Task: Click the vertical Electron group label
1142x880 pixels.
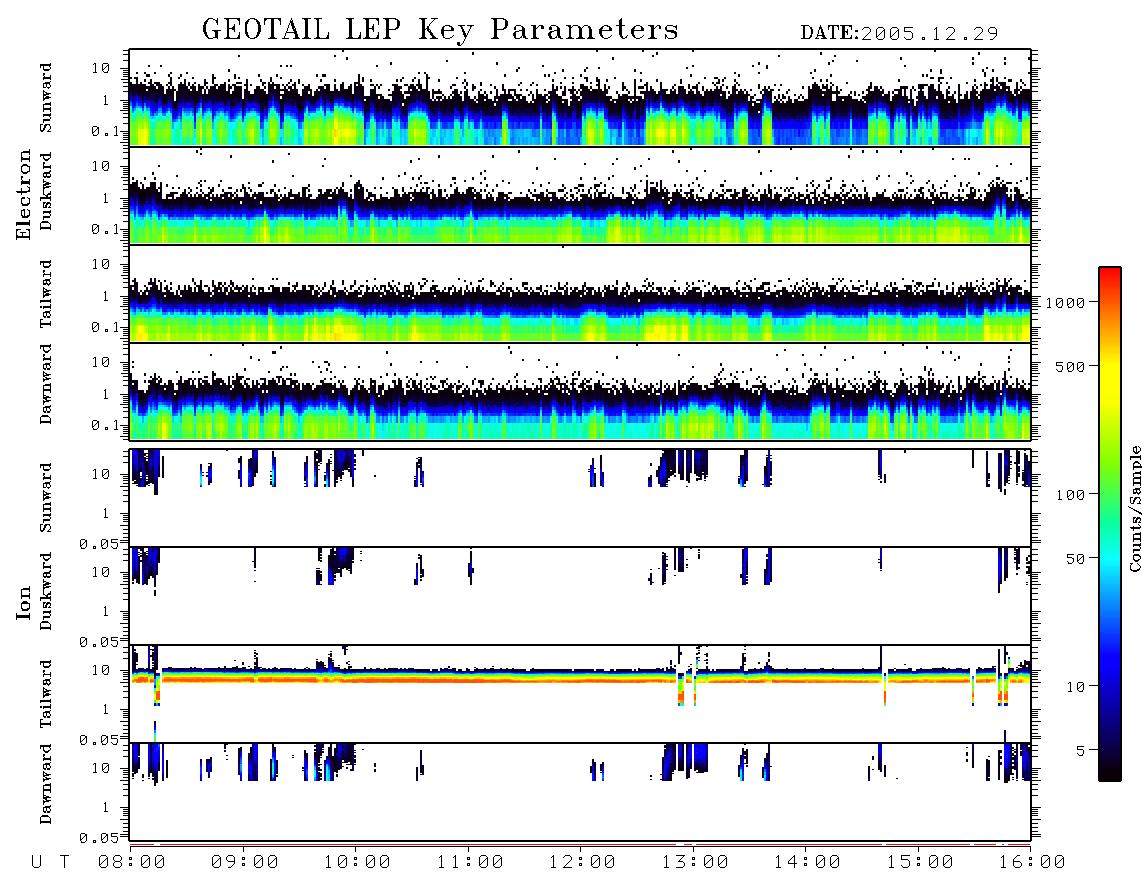Action: pyautogui.click(x=24, y=194)
